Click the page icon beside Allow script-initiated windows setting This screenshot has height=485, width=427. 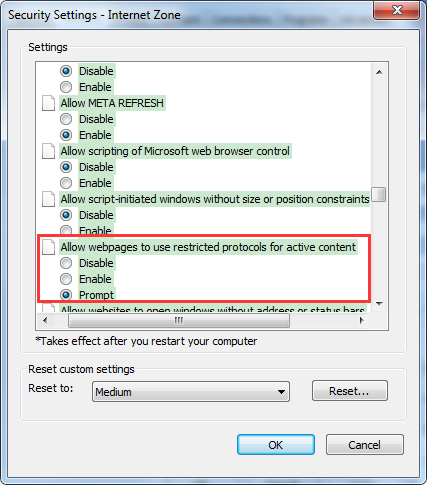pyautogui.click(x=48, y=199)
